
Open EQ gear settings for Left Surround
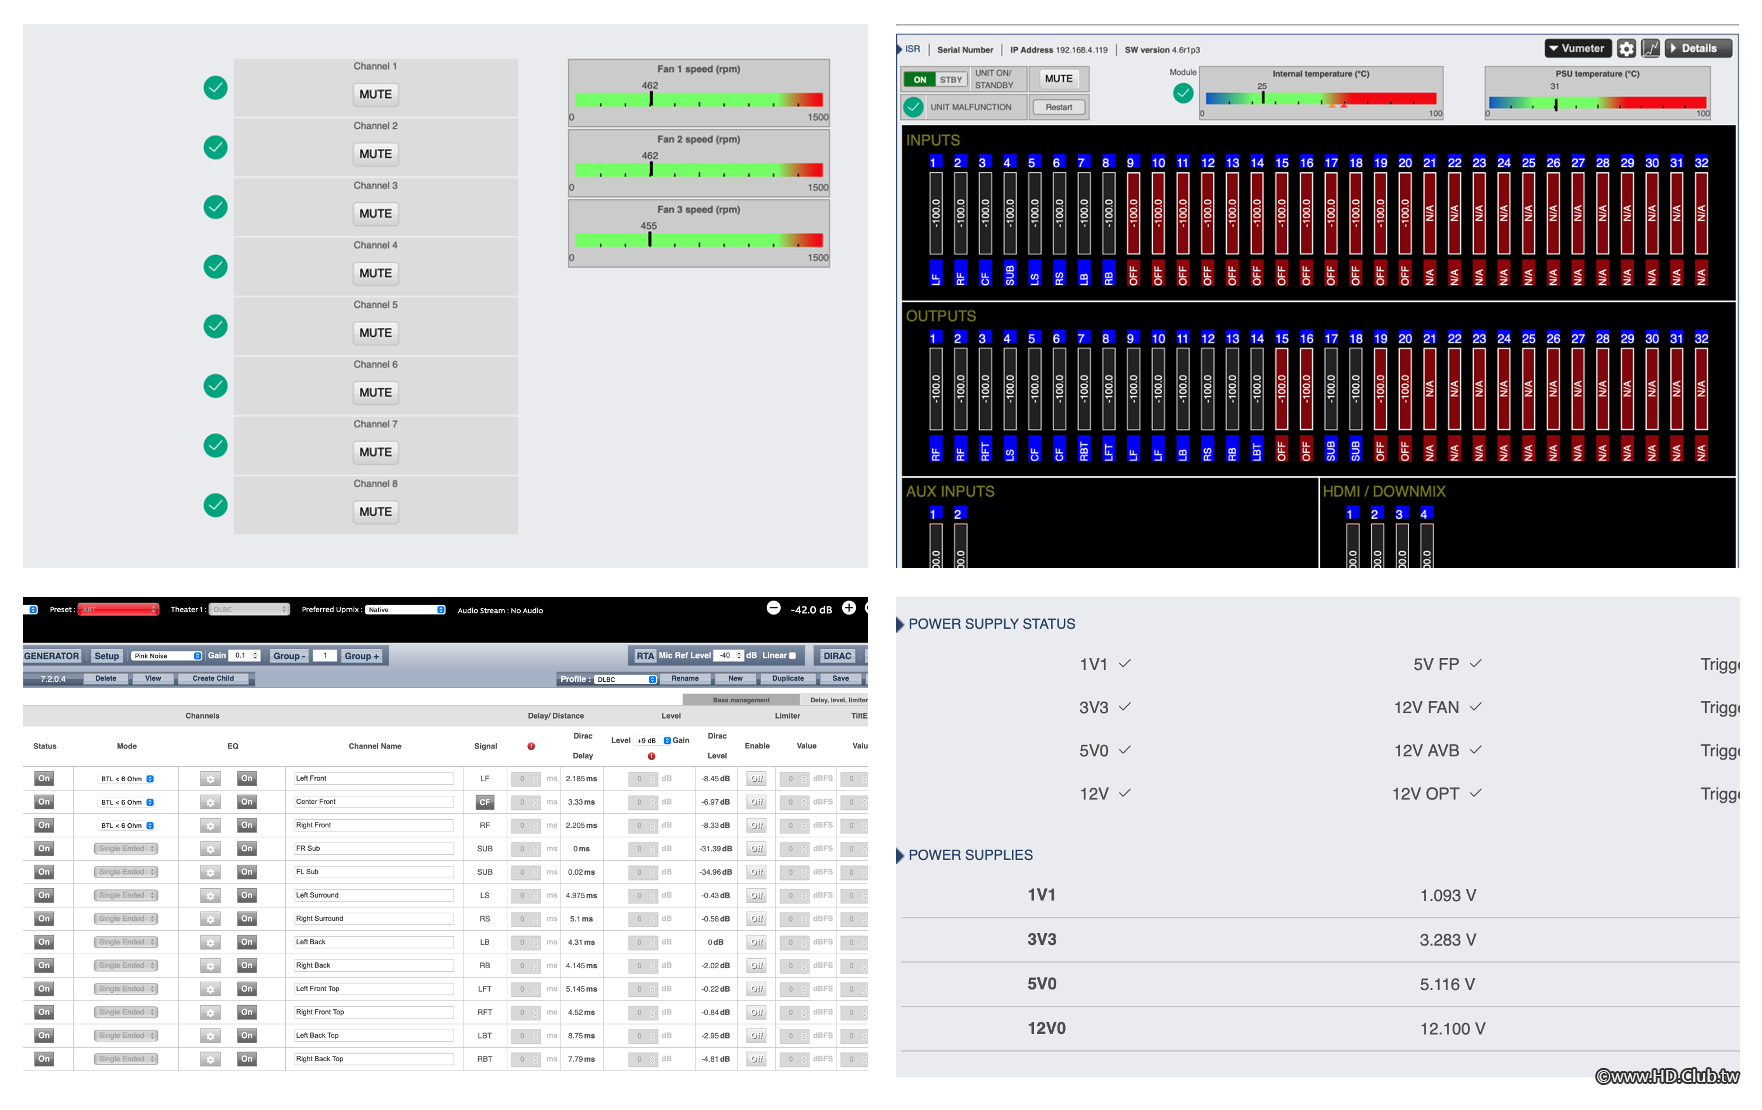click(x=210, y=895)
